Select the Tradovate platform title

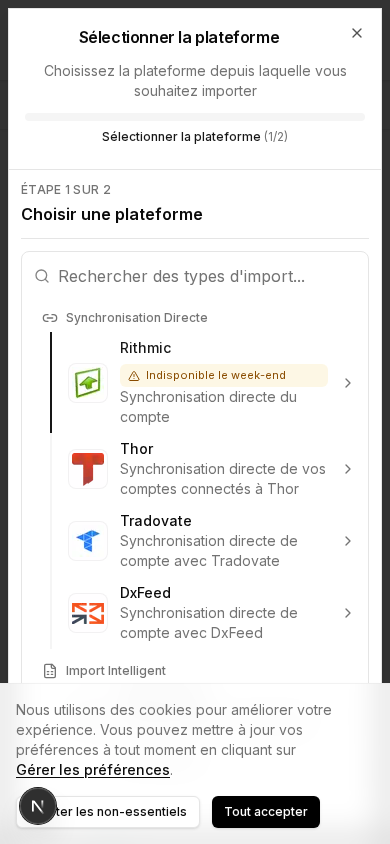(156, 521)
